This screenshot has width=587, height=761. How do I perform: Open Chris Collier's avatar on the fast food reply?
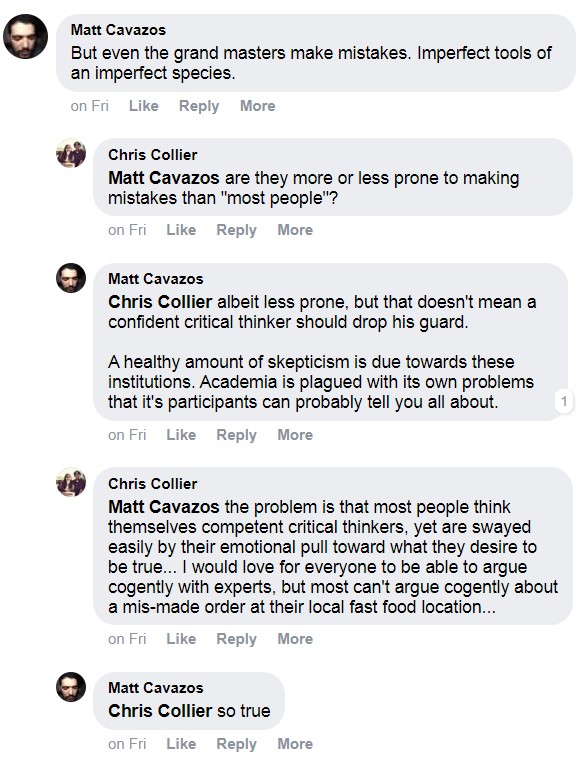click(71, 482)
